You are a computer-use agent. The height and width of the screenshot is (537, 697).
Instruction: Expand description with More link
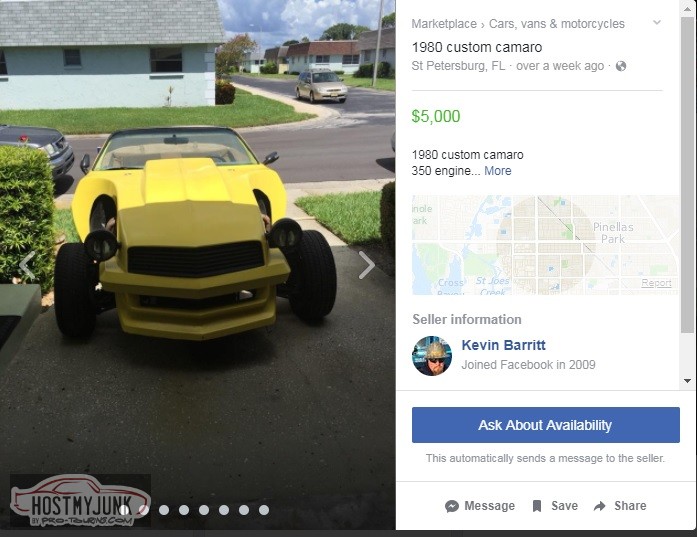click(498, 171)
